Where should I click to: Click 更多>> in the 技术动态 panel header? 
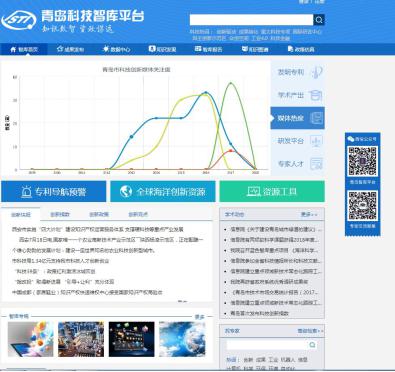[309, 214]
